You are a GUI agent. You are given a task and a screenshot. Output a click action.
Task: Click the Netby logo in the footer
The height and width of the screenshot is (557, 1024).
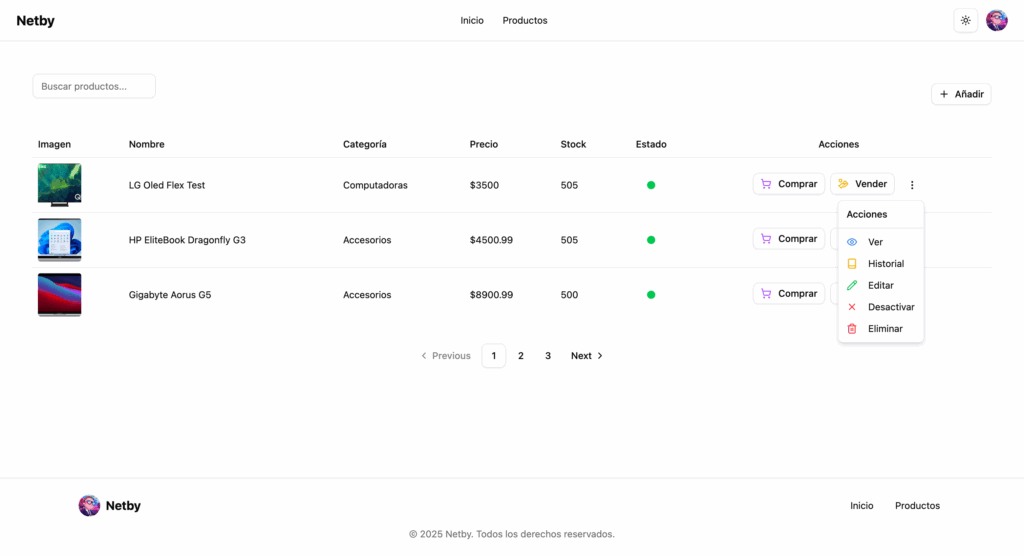pos(110,506)
